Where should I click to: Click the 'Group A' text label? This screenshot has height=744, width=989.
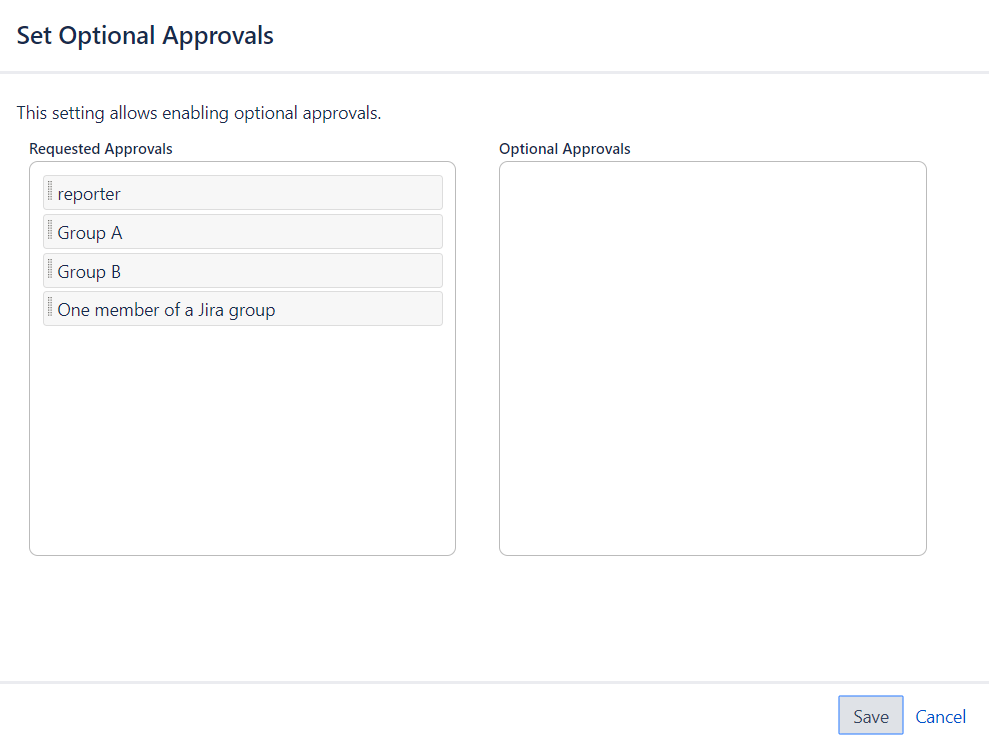coord(90,233)
